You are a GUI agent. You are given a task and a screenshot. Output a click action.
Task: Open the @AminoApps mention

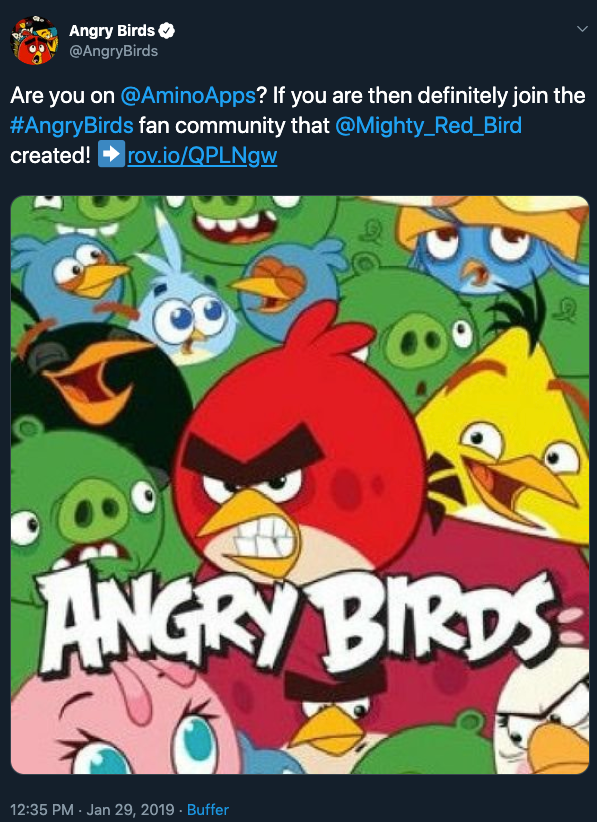pyautogui.click(x=188, y=96)
